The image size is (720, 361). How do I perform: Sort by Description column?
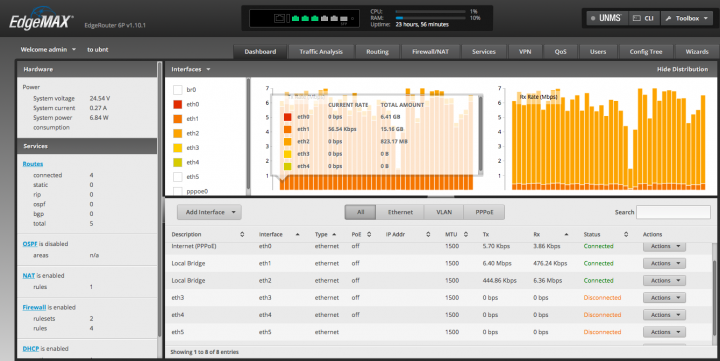pos(208,234)
